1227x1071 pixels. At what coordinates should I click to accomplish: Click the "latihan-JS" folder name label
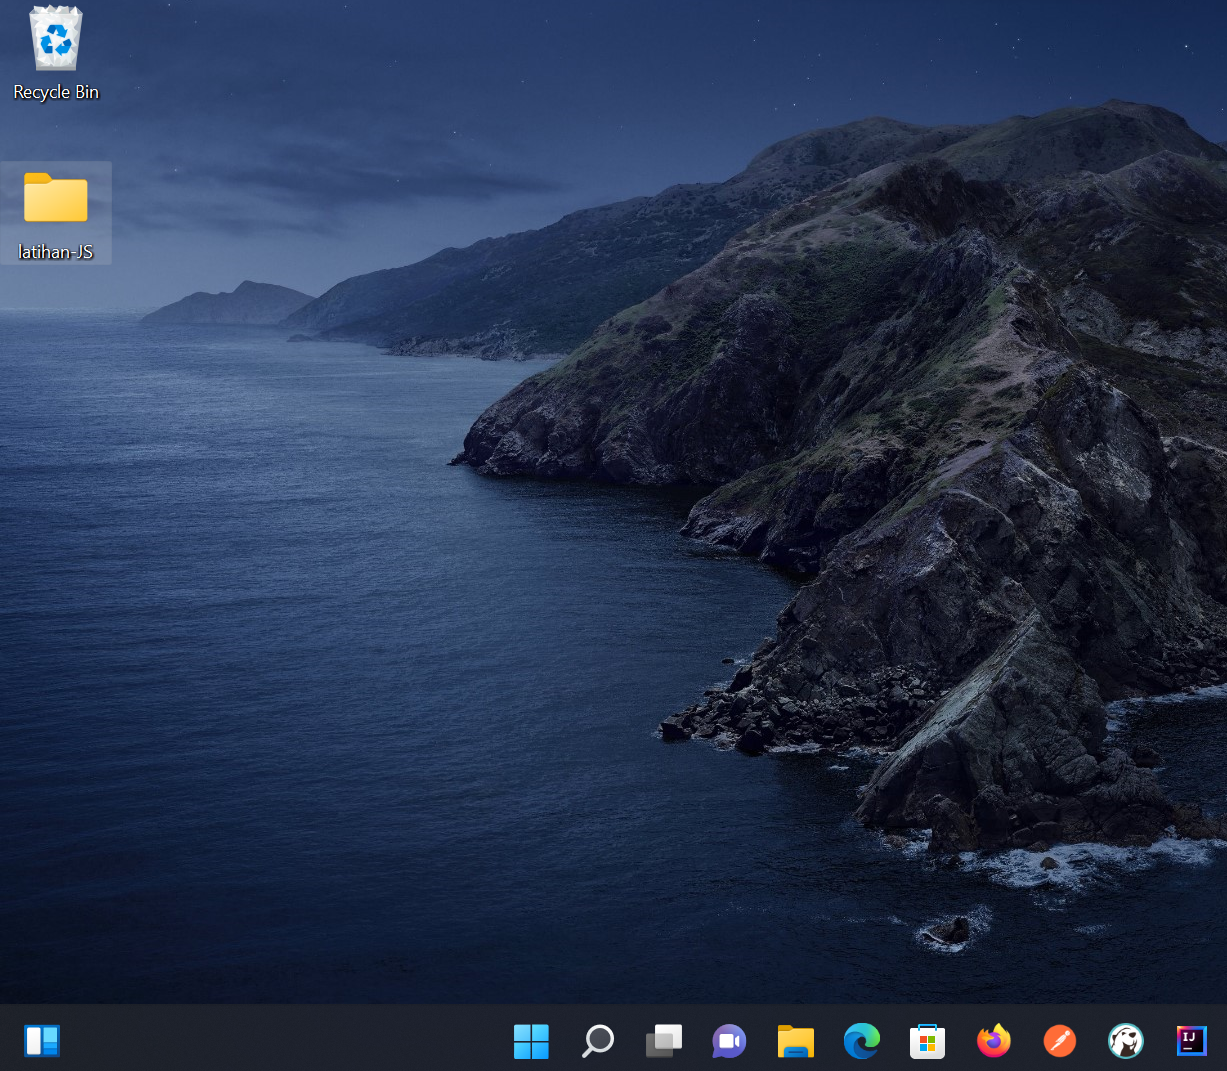point(56,252)
